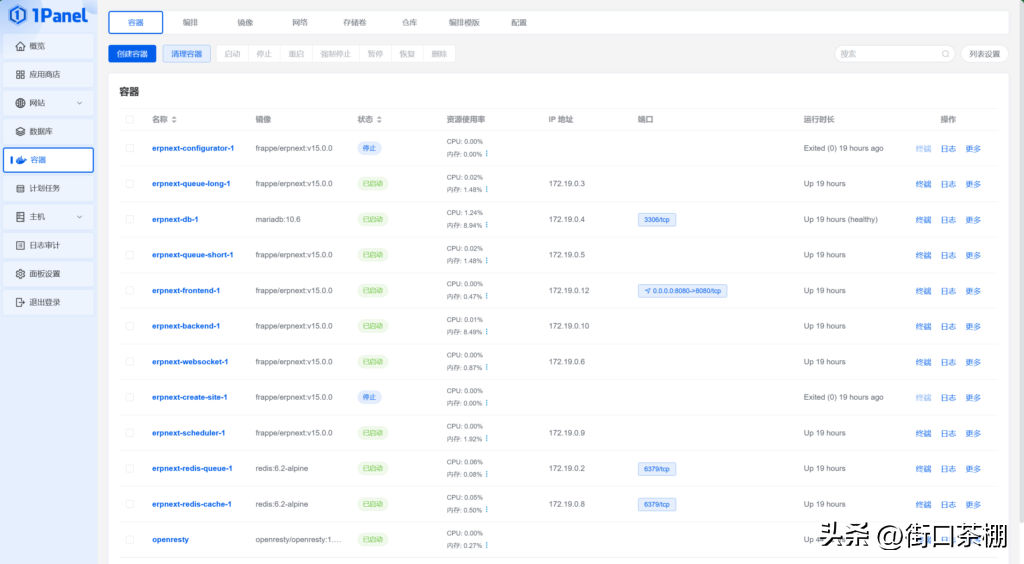Switch to the 镜像 images tab
The height and width of the screenshot is (564, 1024).
tap(245, 22)
